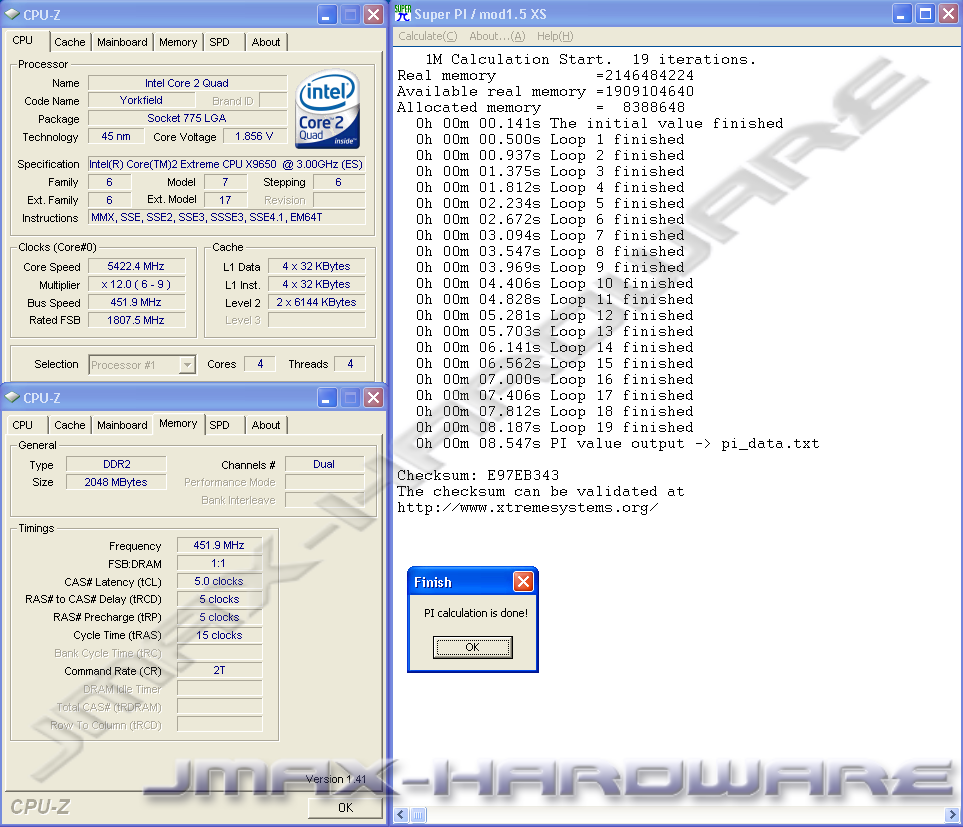Open the Calculate(C) menu in Super PI
This screenshot has height=827, width=963.
click(427, 36)
